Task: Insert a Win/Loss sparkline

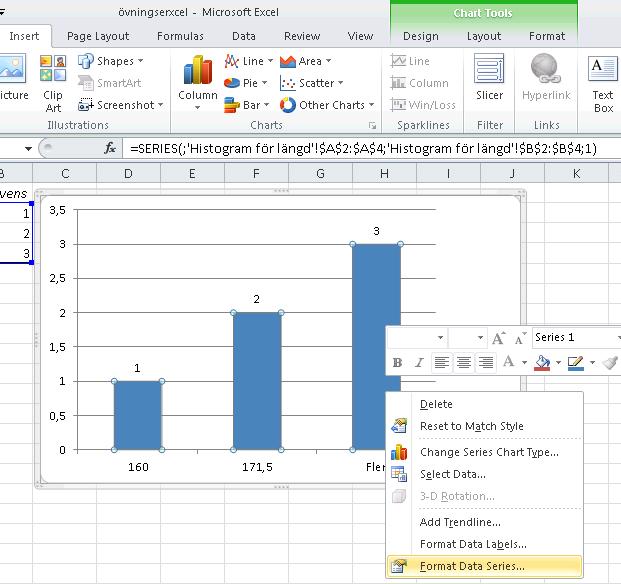Action: (423, 105)
